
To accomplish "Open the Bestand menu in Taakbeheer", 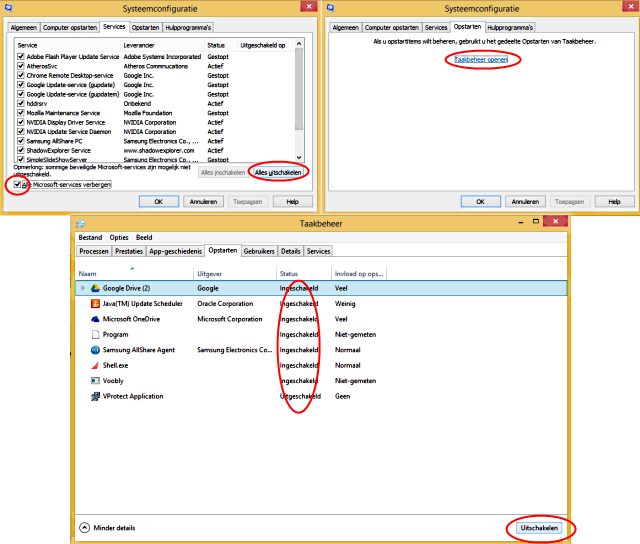I will click(x=90, y=238).
